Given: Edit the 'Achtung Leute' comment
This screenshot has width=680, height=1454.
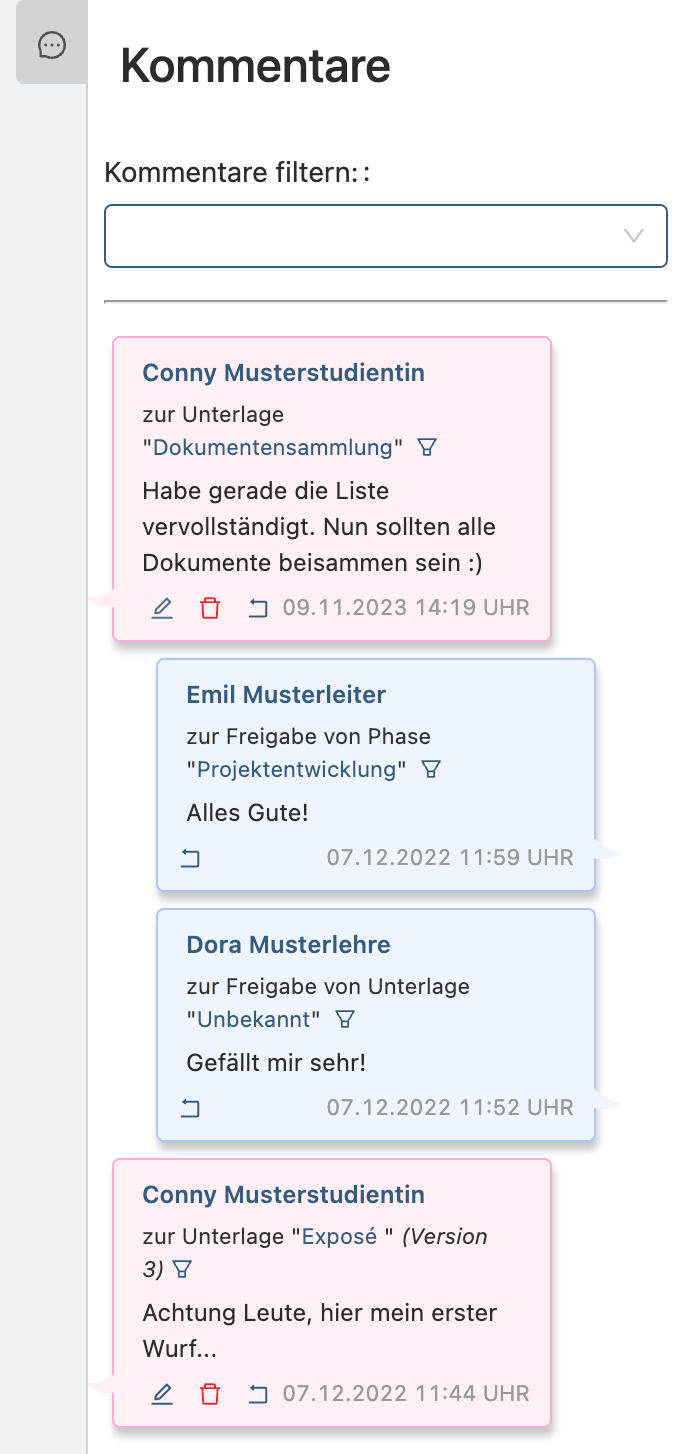Looking at the screenshot, I should 162,1394.
